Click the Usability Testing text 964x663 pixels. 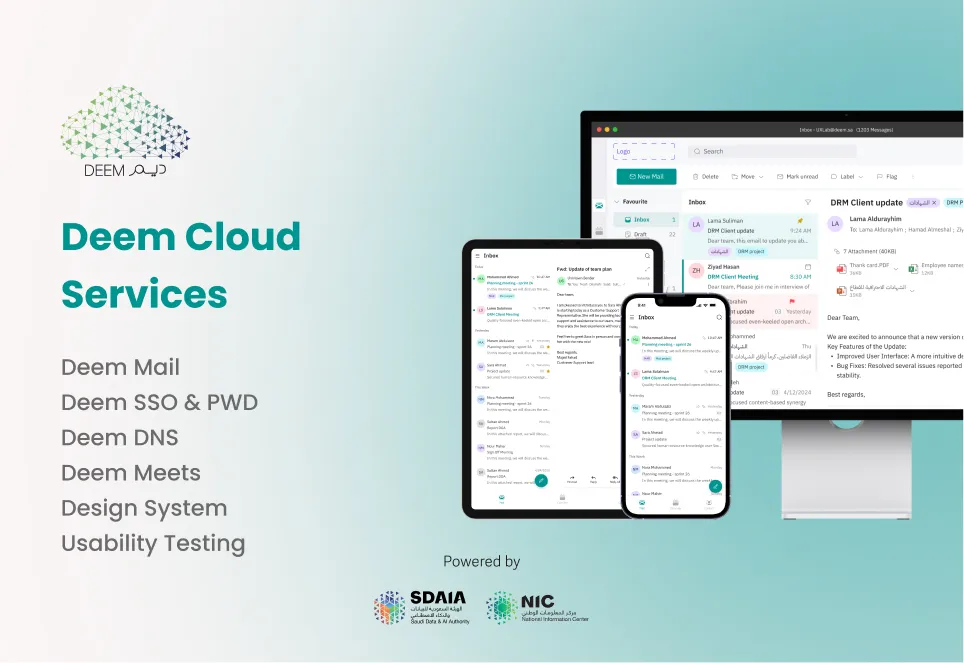point(153,544)
